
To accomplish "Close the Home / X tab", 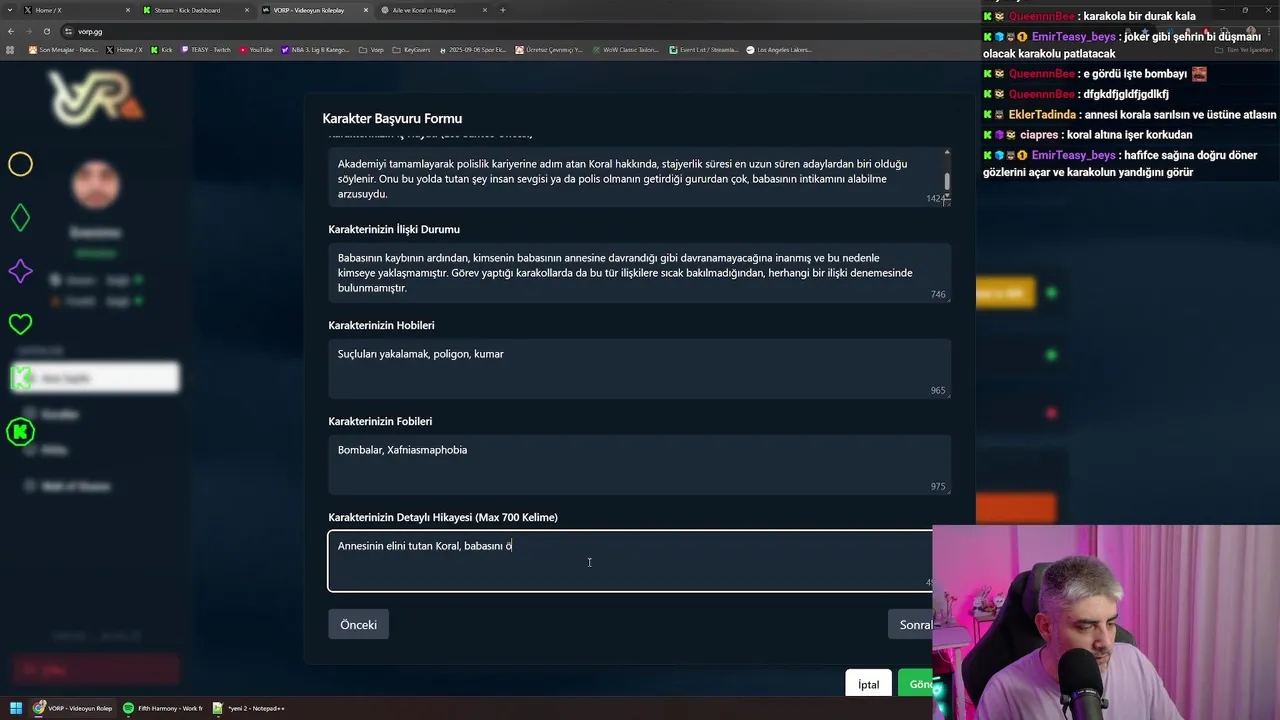I will click(128, 10).
